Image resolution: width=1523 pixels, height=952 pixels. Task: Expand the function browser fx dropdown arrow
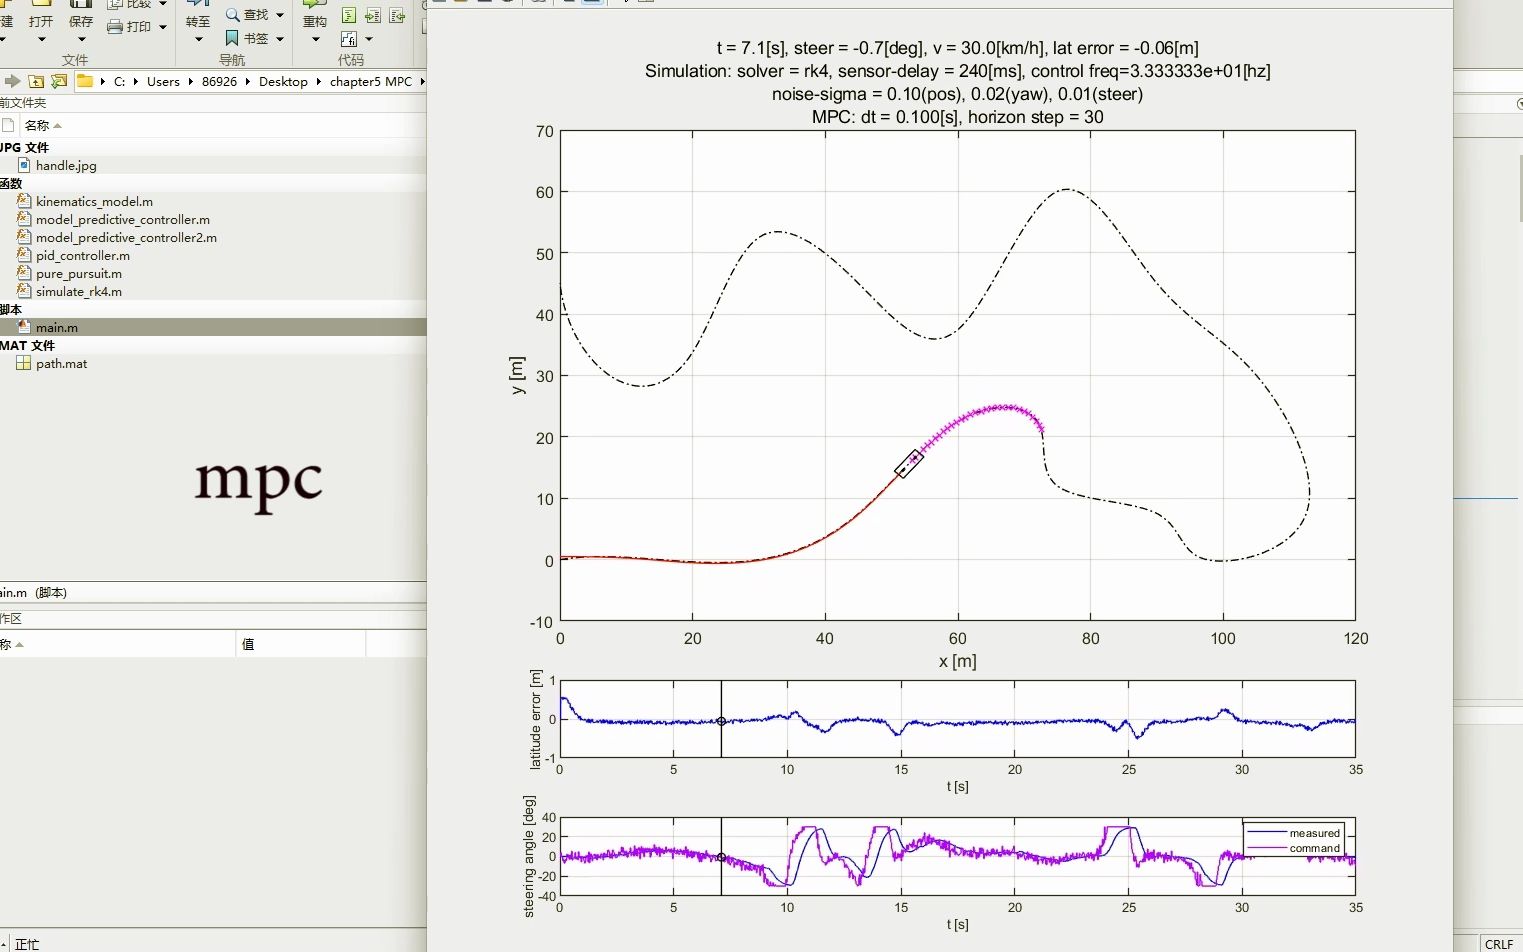(x=369, y=39)
